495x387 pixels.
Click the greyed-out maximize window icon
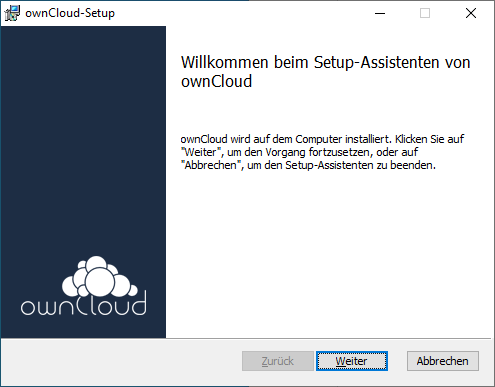425,13
